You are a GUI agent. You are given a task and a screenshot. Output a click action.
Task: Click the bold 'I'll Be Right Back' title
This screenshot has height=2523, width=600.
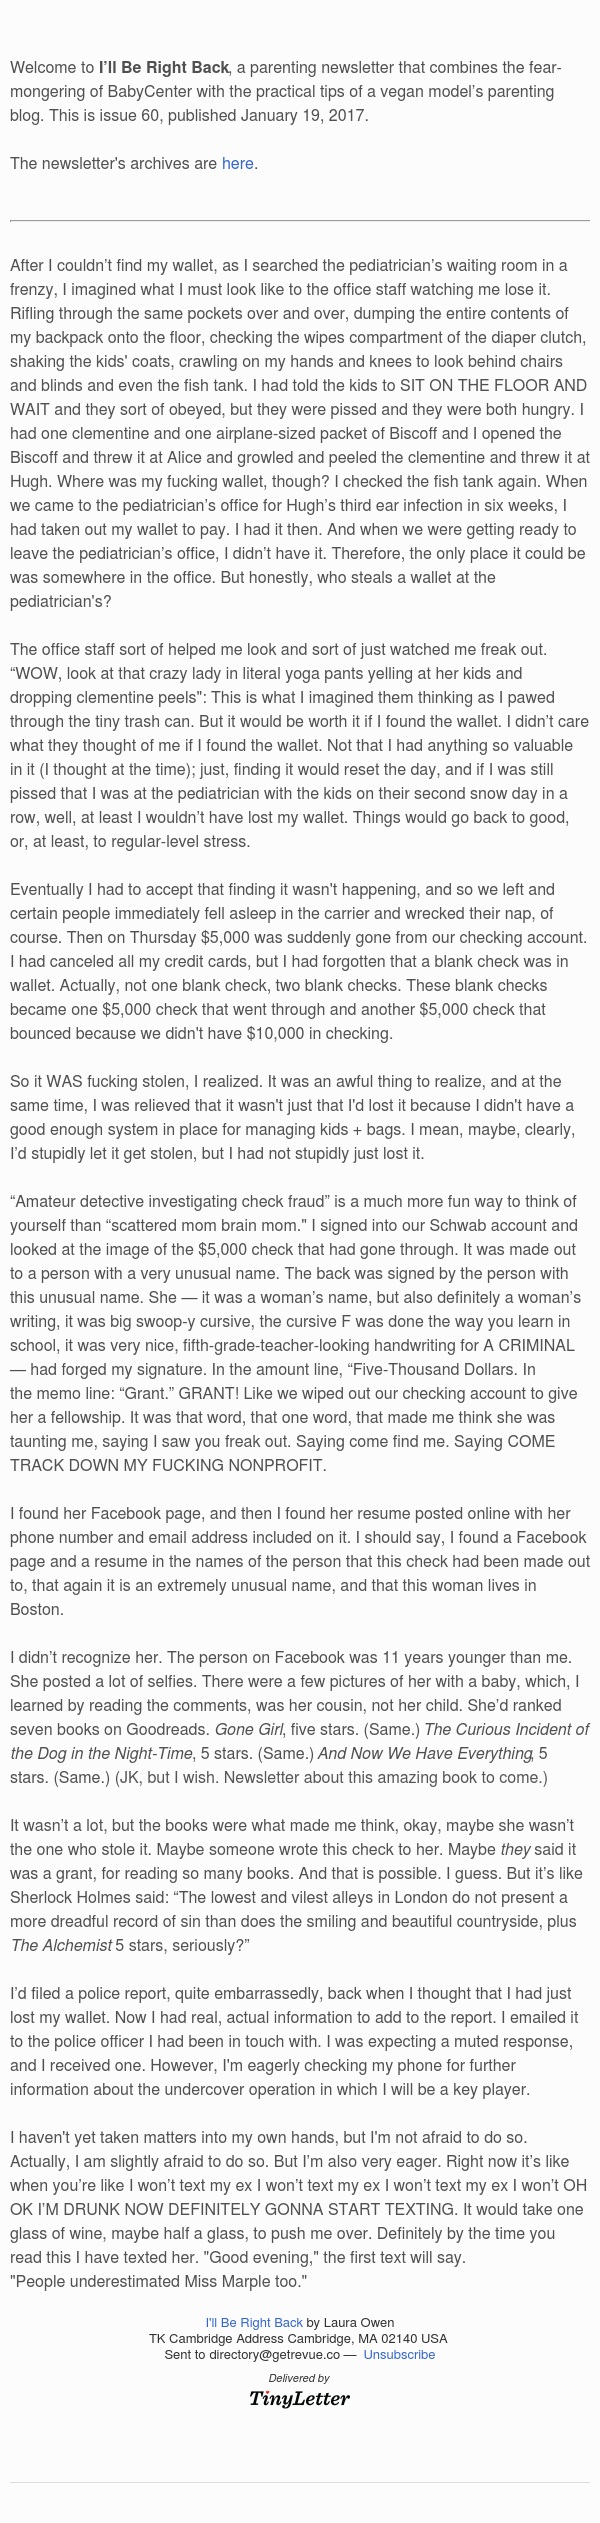tap(164, 68)
